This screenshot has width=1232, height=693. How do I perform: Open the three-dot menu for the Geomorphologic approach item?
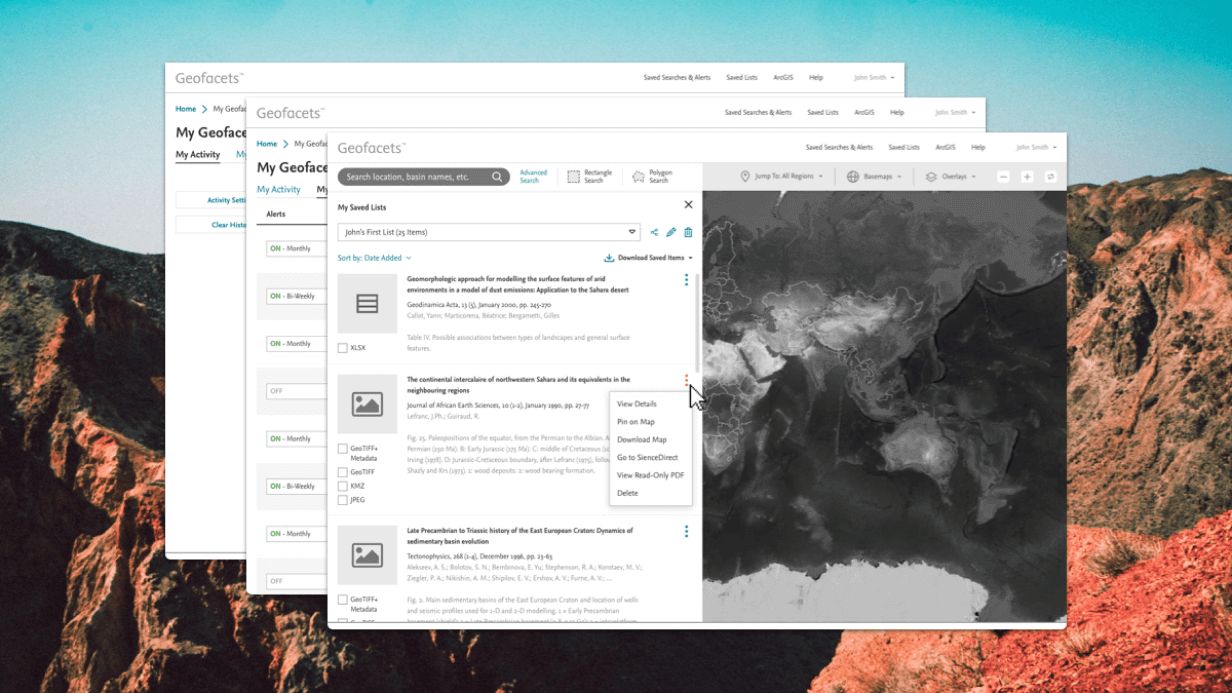pos(686,280)
